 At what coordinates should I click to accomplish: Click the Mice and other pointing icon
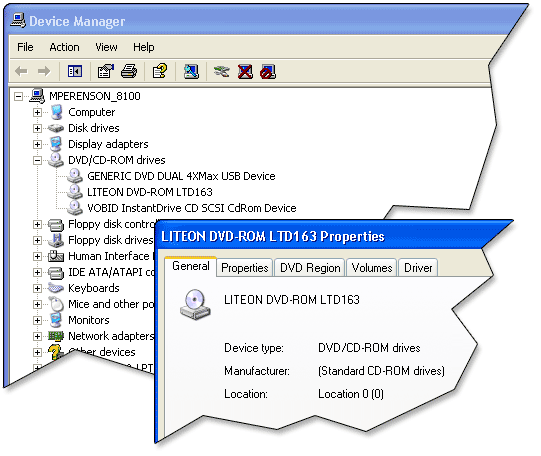pyautogui.click(x=57, y=304)
